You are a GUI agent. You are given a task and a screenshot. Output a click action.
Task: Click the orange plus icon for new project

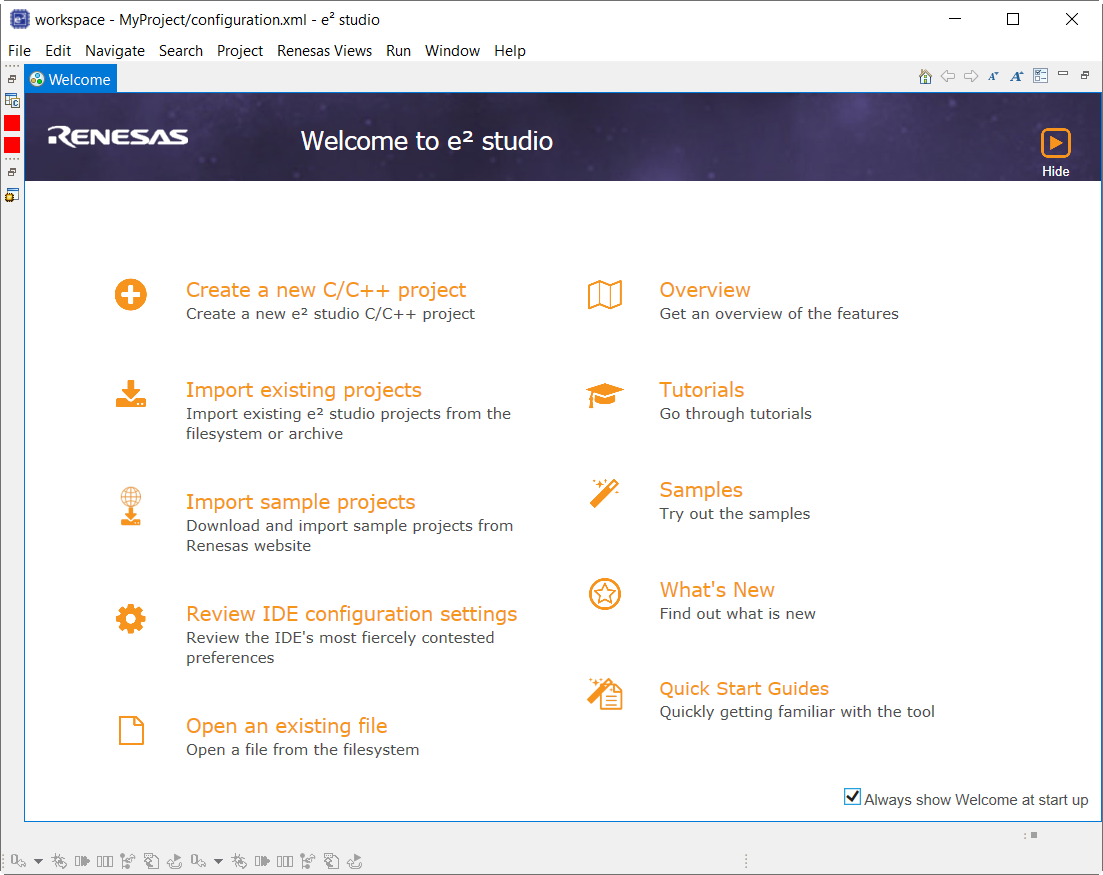coord(131,294)
